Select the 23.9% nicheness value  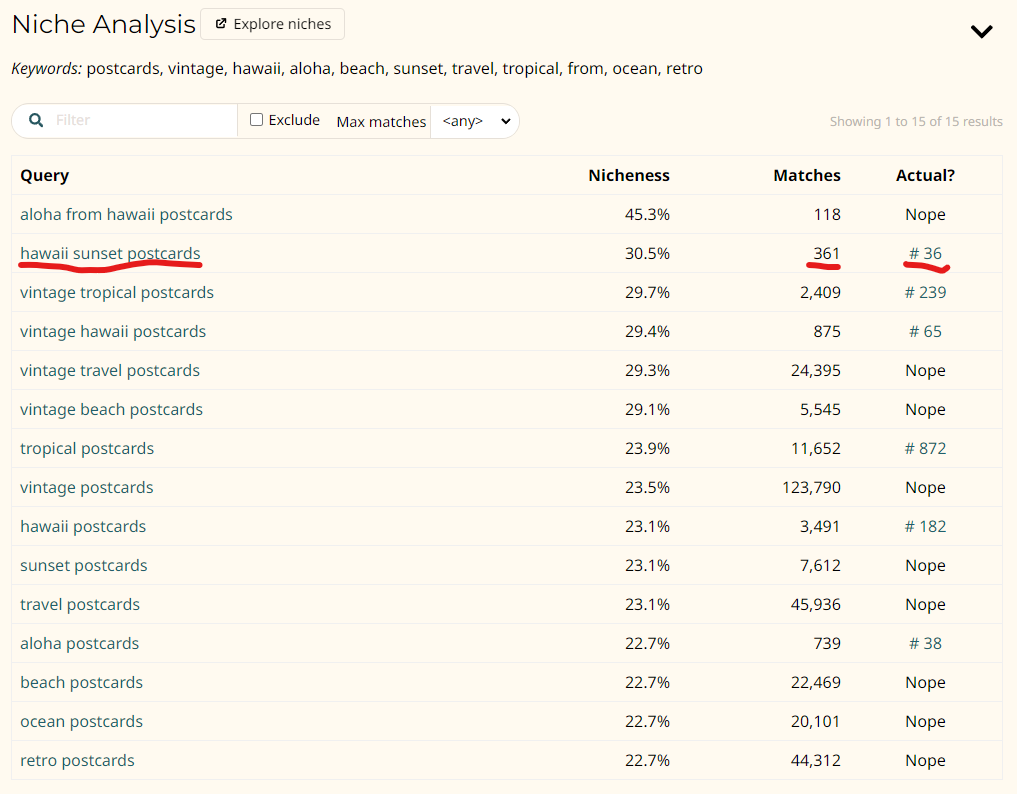point(647,448)
